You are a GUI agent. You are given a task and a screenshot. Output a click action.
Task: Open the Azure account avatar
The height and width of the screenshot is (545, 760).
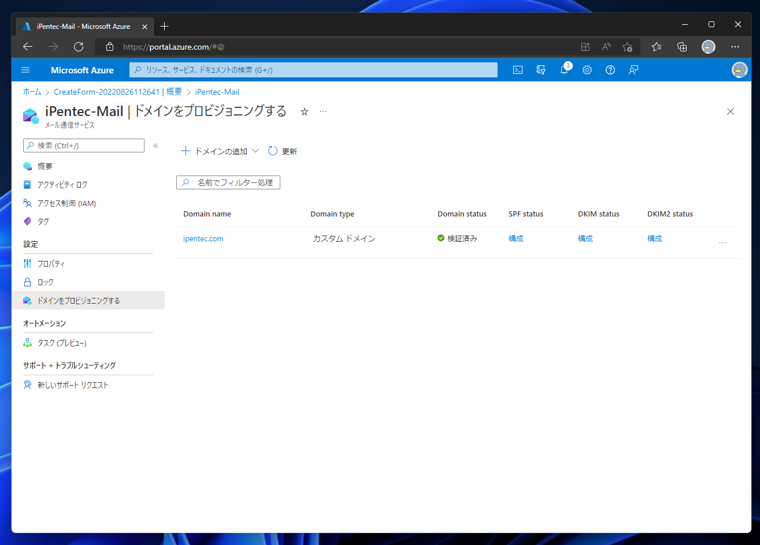(739, 70)
